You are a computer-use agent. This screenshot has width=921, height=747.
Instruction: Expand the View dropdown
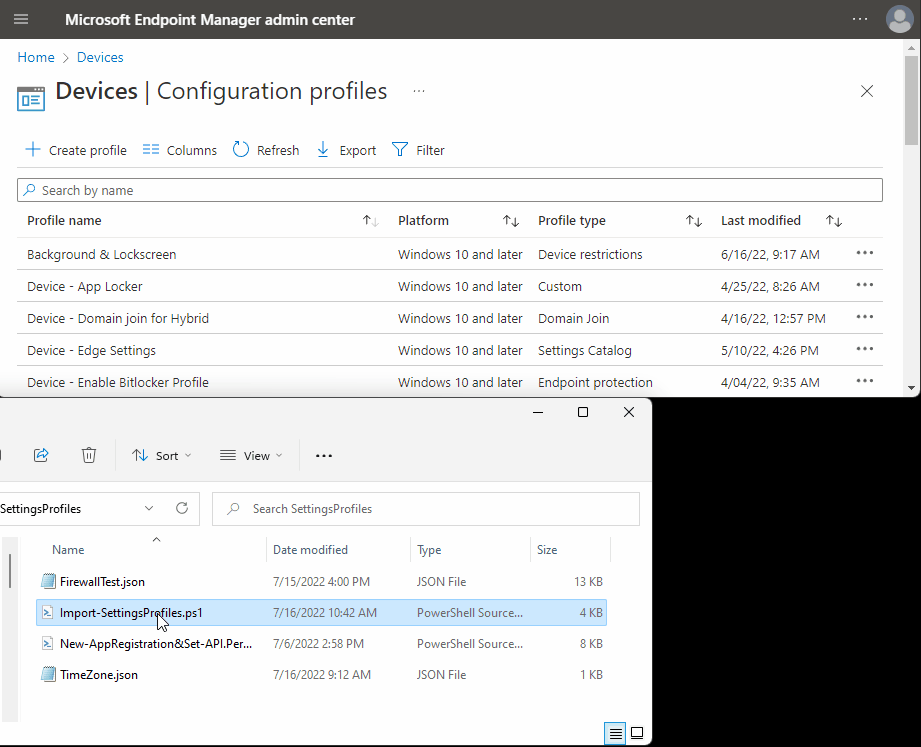pos(251,455)
